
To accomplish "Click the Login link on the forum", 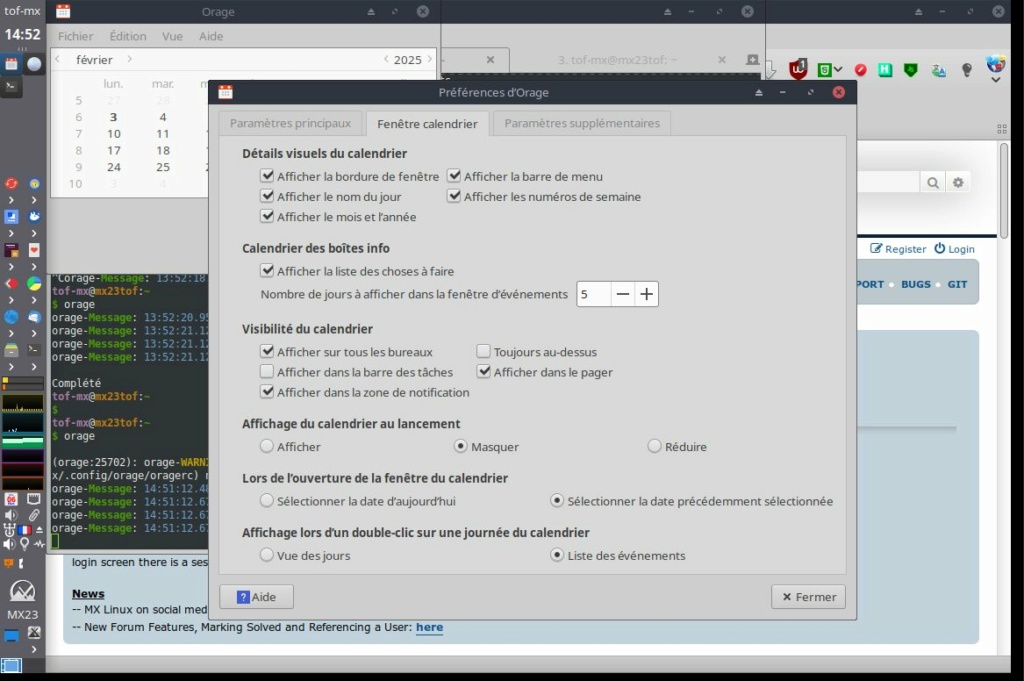I will [x=954, y=249].
